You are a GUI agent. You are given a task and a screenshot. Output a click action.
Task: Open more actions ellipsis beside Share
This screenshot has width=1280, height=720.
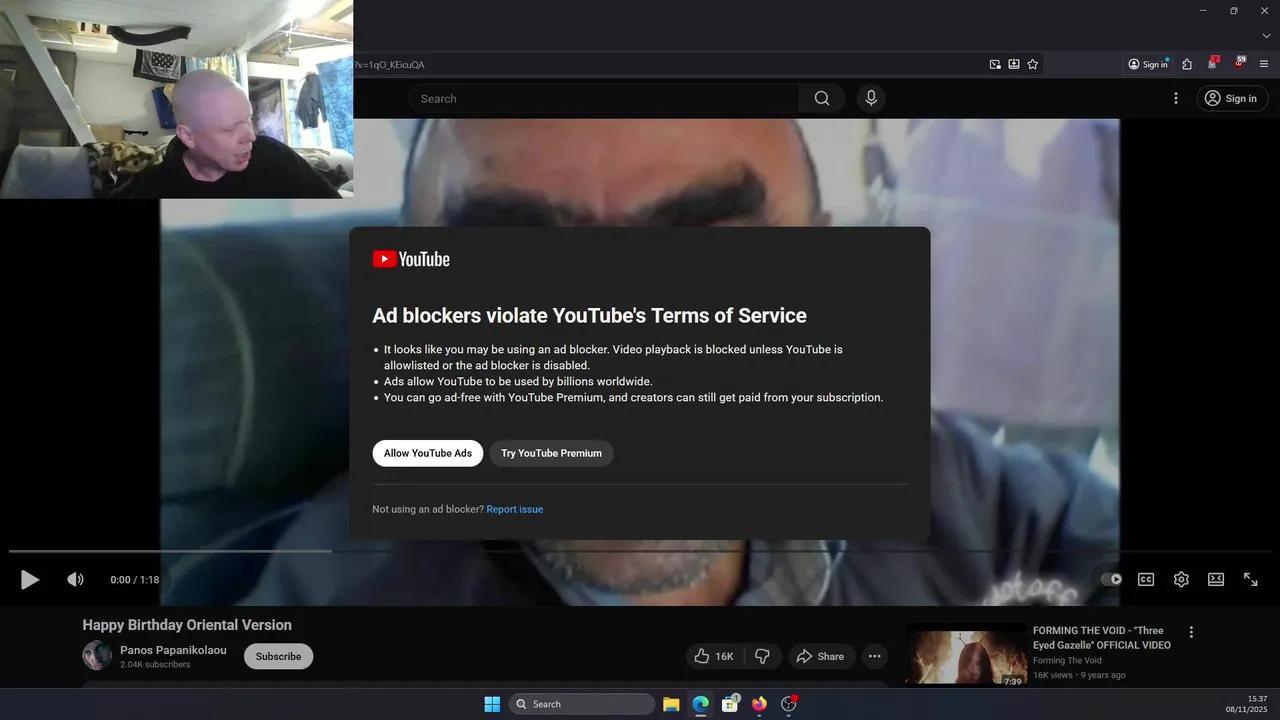coord(875,656)
